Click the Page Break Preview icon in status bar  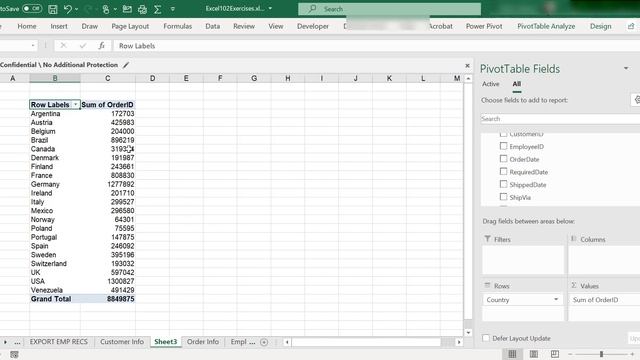[x=555, y=354]
